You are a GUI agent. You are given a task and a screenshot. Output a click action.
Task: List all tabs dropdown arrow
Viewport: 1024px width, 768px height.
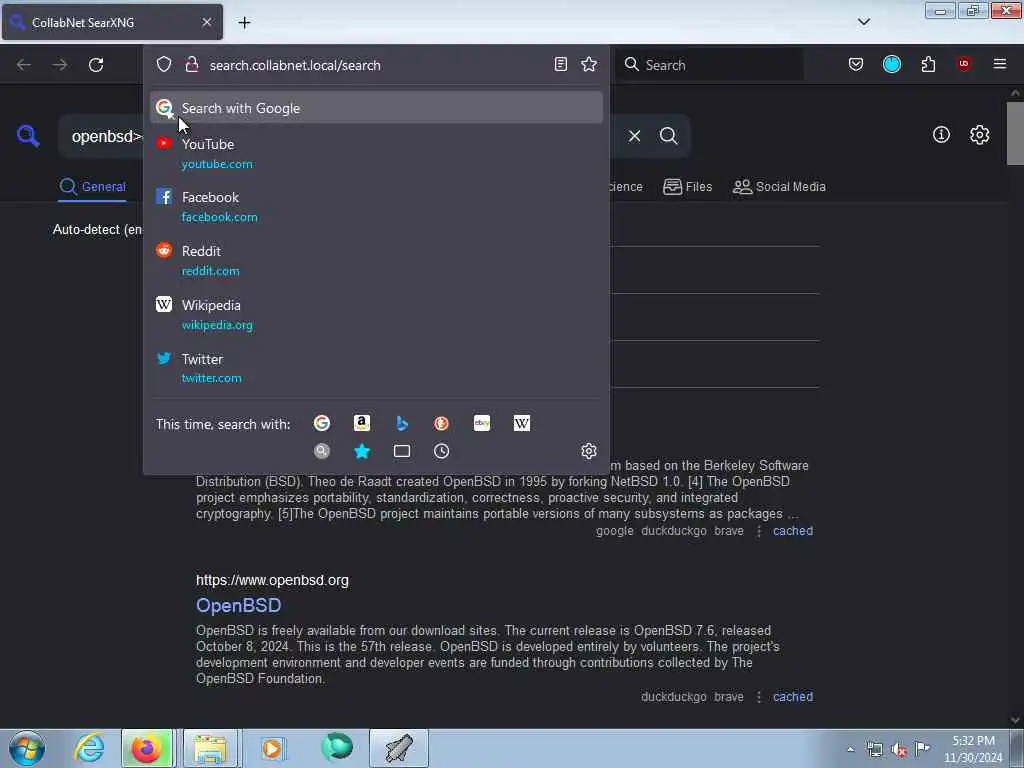click(864, 22)
